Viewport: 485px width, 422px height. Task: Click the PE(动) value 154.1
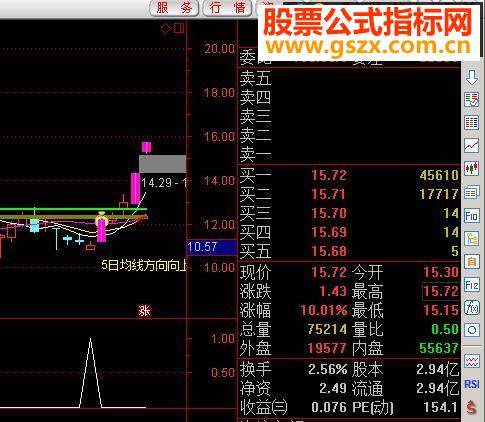pyautogui.click(x=441, y=407)
